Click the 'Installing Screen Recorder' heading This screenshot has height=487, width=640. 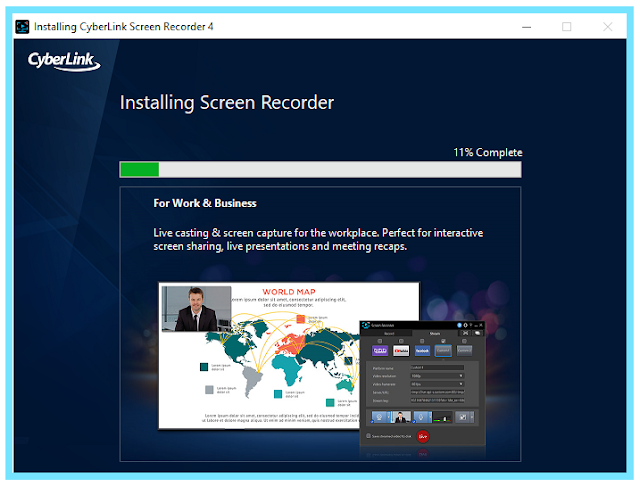pos(227,102)
